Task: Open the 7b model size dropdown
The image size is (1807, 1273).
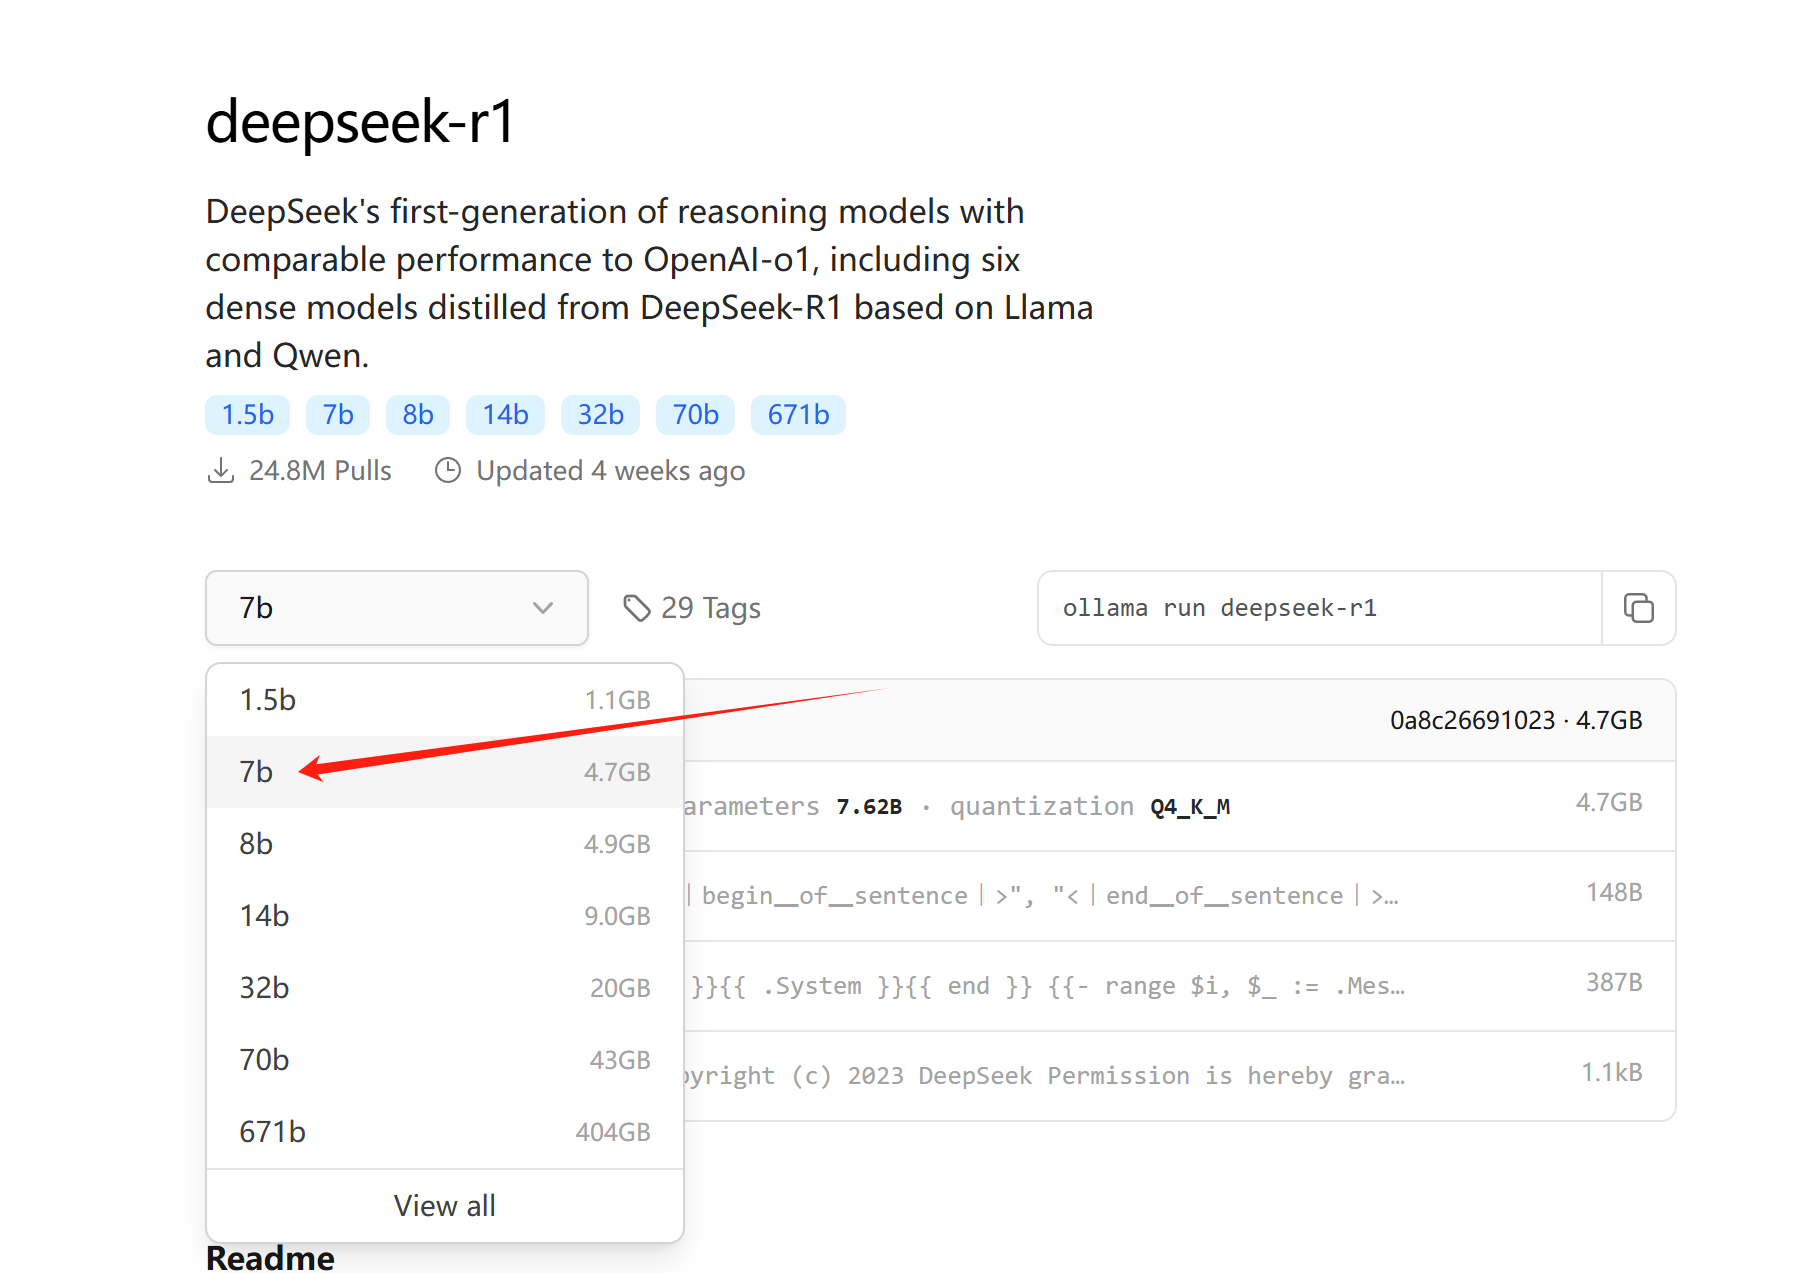Action: [x=397, y=608]
